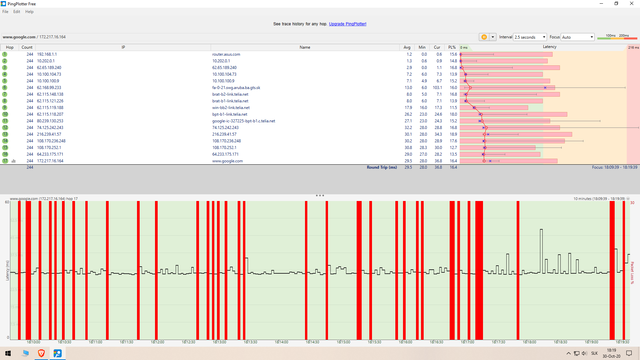640x360 pixels.
Task: Click the hop 6 green circle icon
Action: tap(5, 88)
